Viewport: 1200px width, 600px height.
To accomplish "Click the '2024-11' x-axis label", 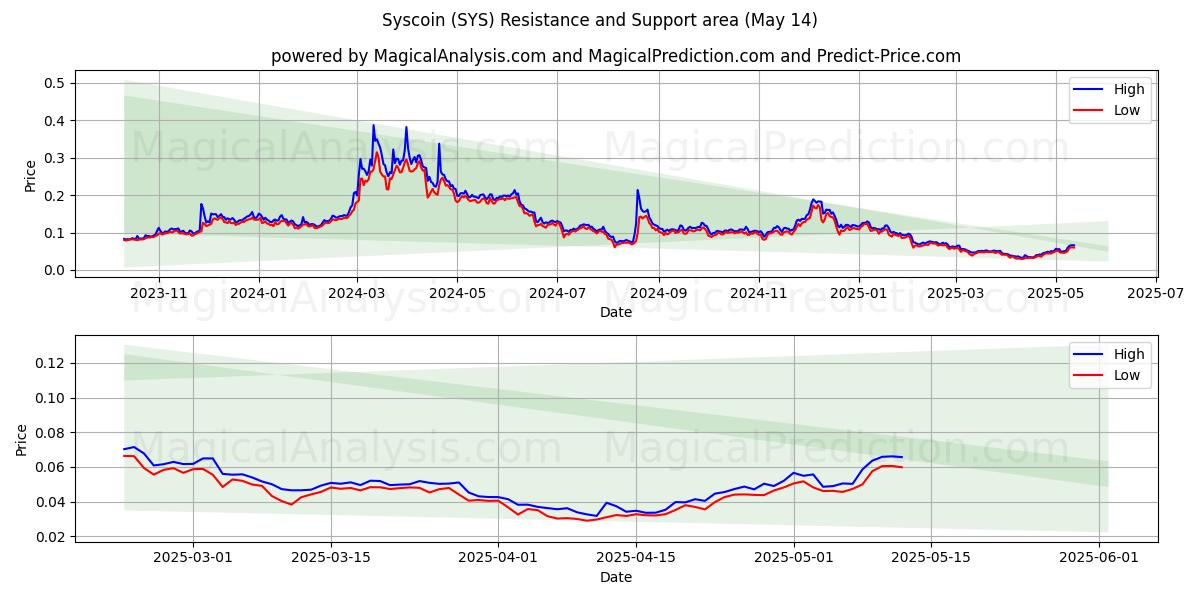I will click(x=758, y=294).
